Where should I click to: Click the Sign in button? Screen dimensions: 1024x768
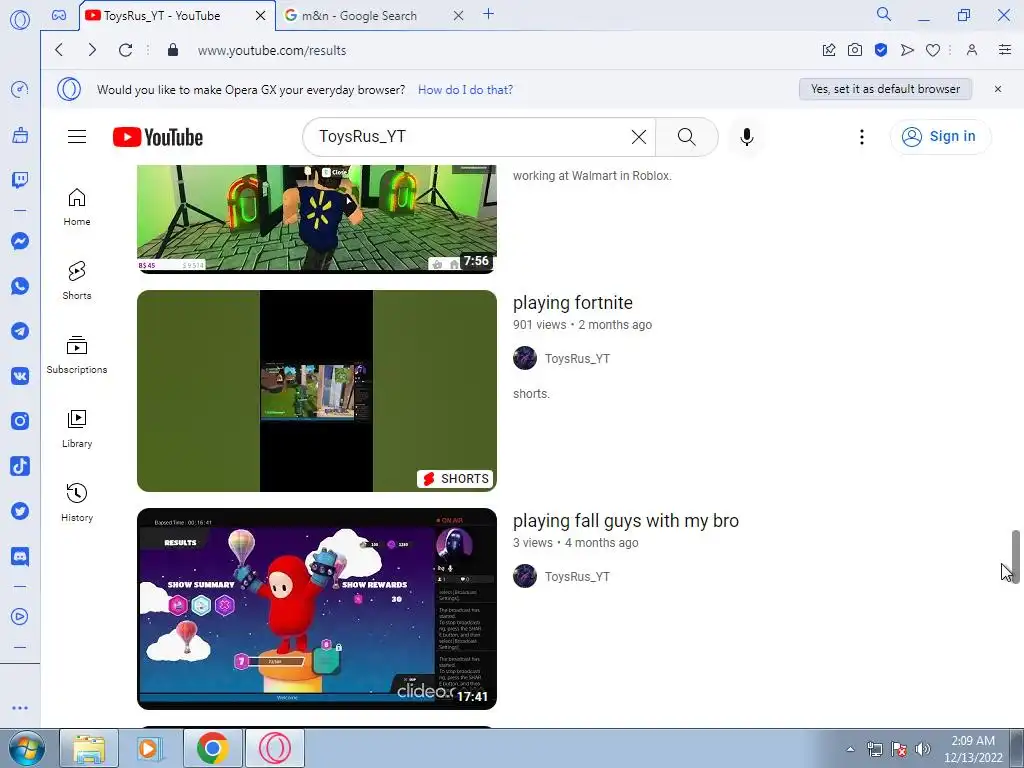click(x=940, y=136)
